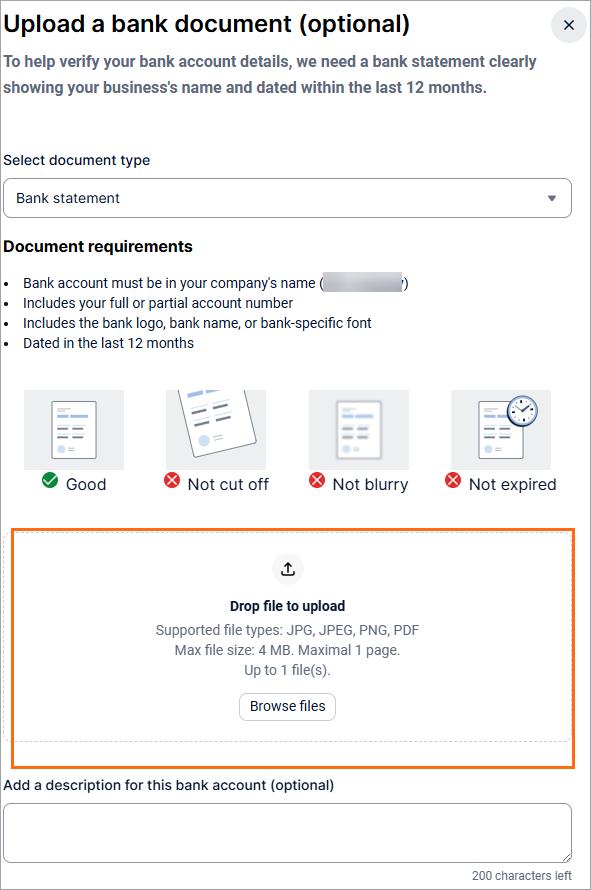Image resolution: width=591 pixels, height=890 pixels.
Task: Click 'Dated in the last 12 months' requirement
Action: (x=108, y=343)
